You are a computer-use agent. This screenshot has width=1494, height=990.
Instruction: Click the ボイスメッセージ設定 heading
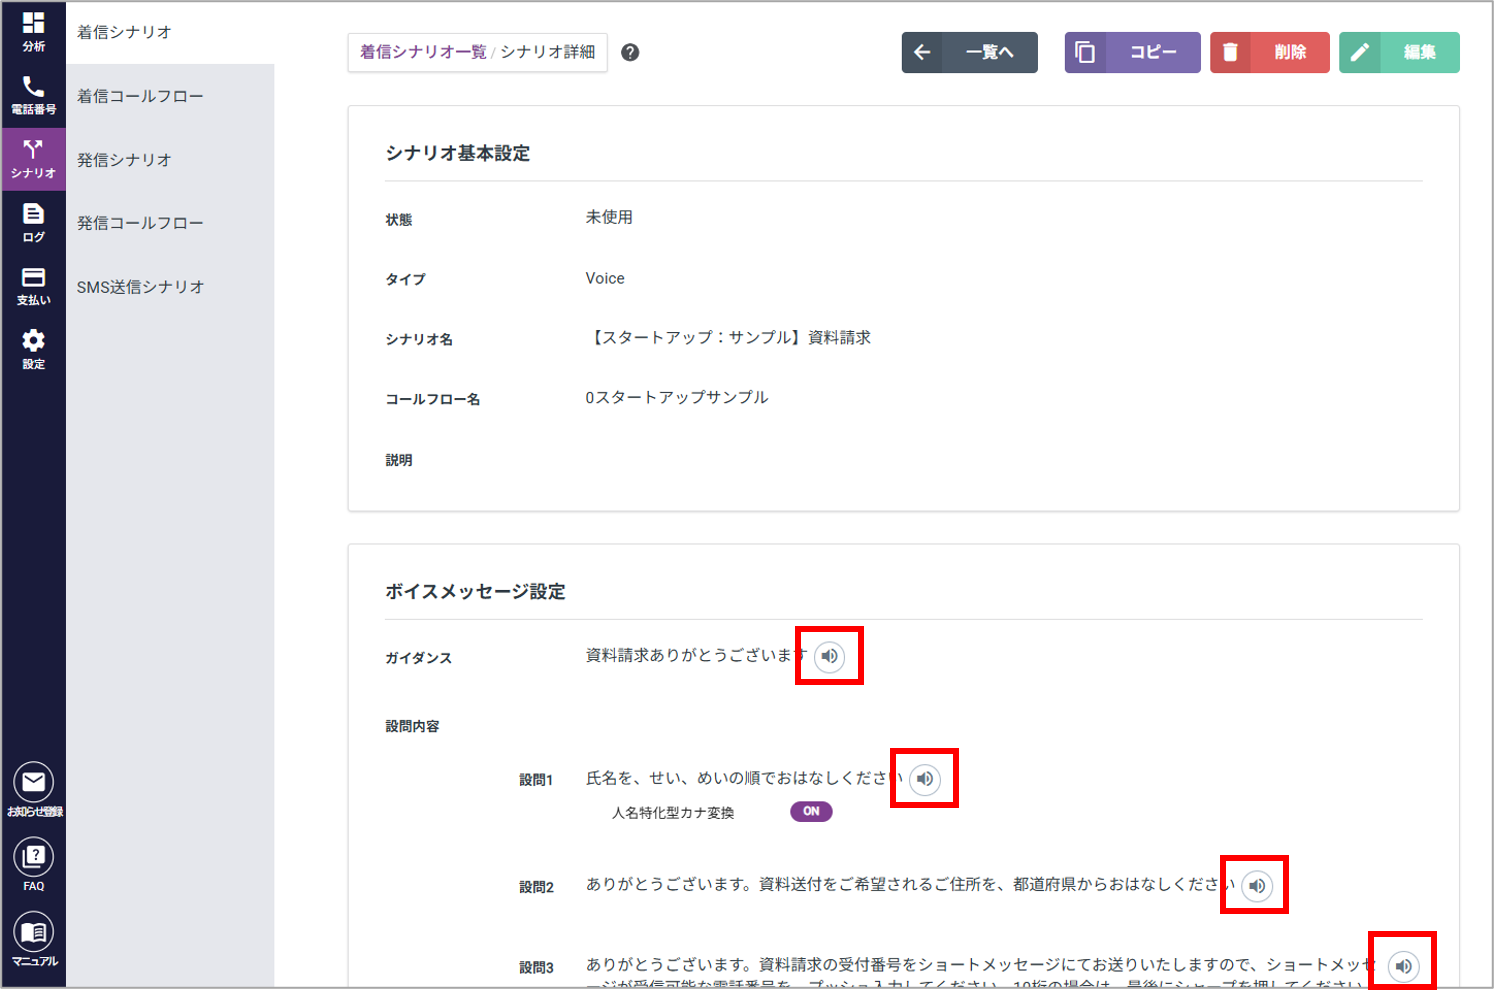[x=475, y=591]
